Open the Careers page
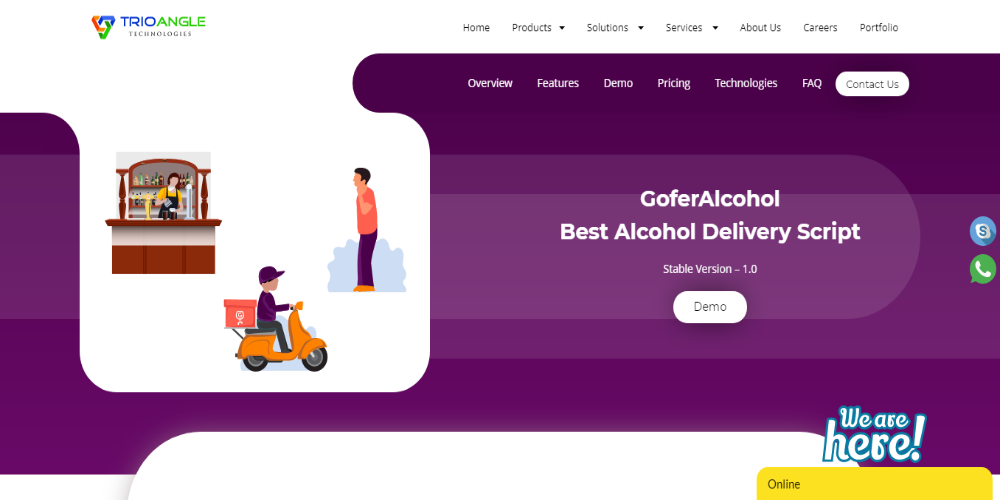1000x500 pixels. pyautogui.click(x=820, y=27)
